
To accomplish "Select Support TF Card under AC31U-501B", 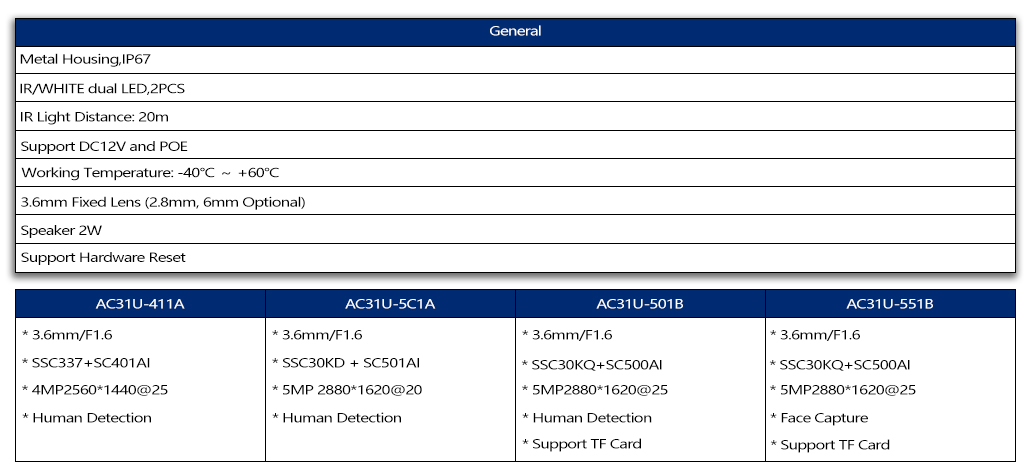I will (587, 444).
